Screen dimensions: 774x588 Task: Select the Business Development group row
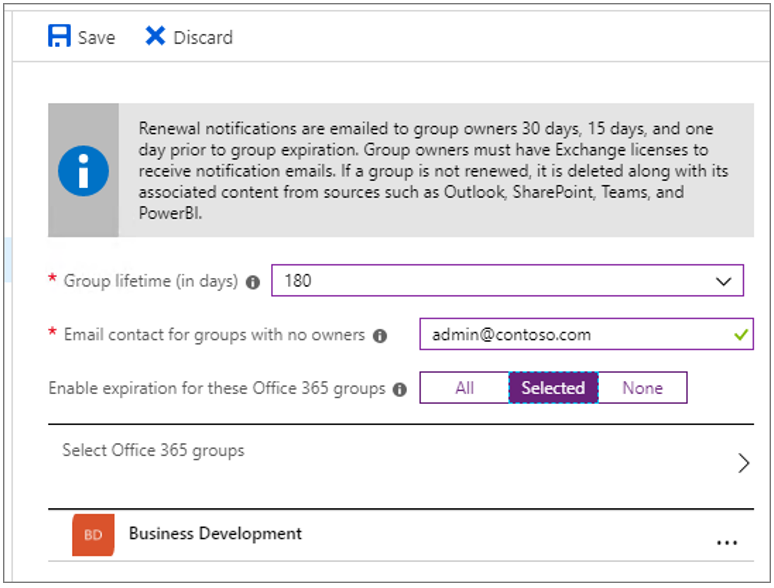[401, 535]
